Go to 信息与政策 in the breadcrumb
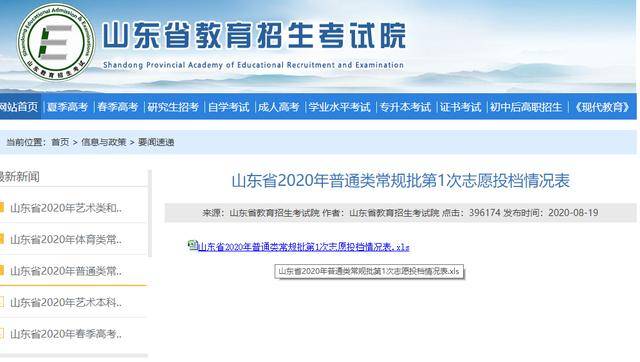Screen dimensions: 640x362 click(104, 142)
